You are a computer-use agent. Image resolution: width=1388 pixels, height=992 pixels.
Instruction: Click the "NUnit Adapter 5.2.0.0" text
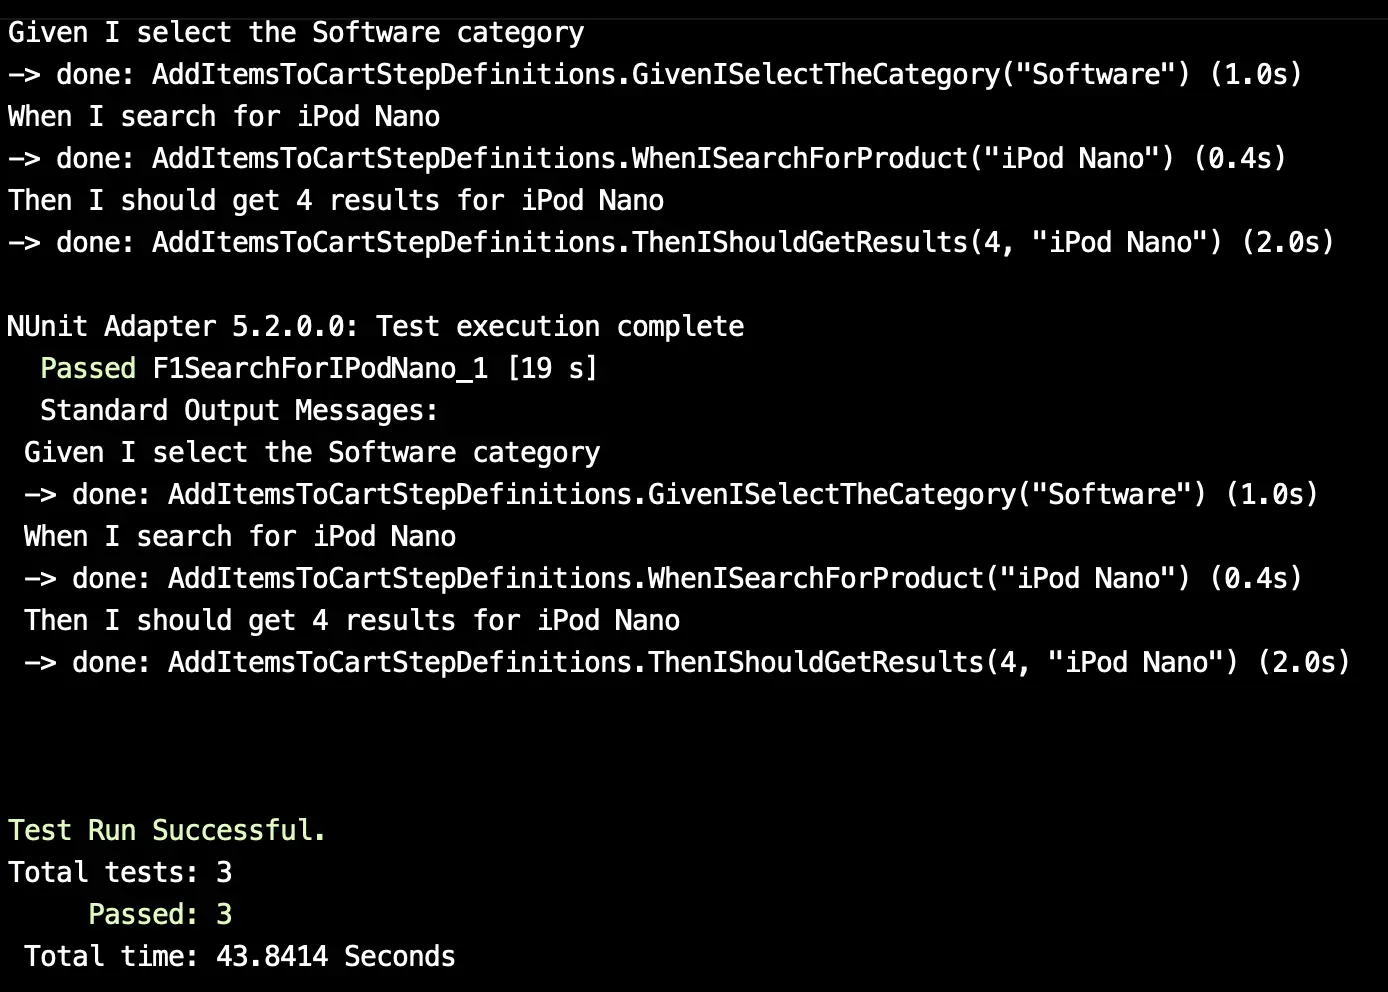click(181, 326)
